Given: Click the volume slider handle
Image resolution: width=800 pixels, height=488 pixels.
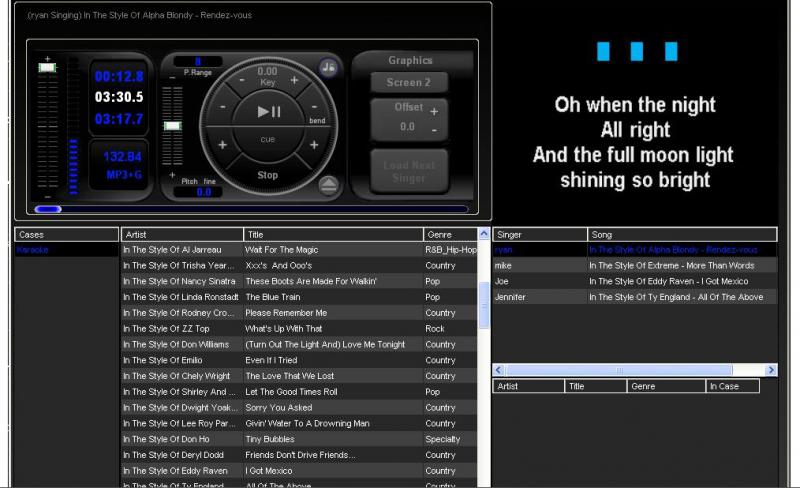Looking at the screenshot, I should [47, 67].
